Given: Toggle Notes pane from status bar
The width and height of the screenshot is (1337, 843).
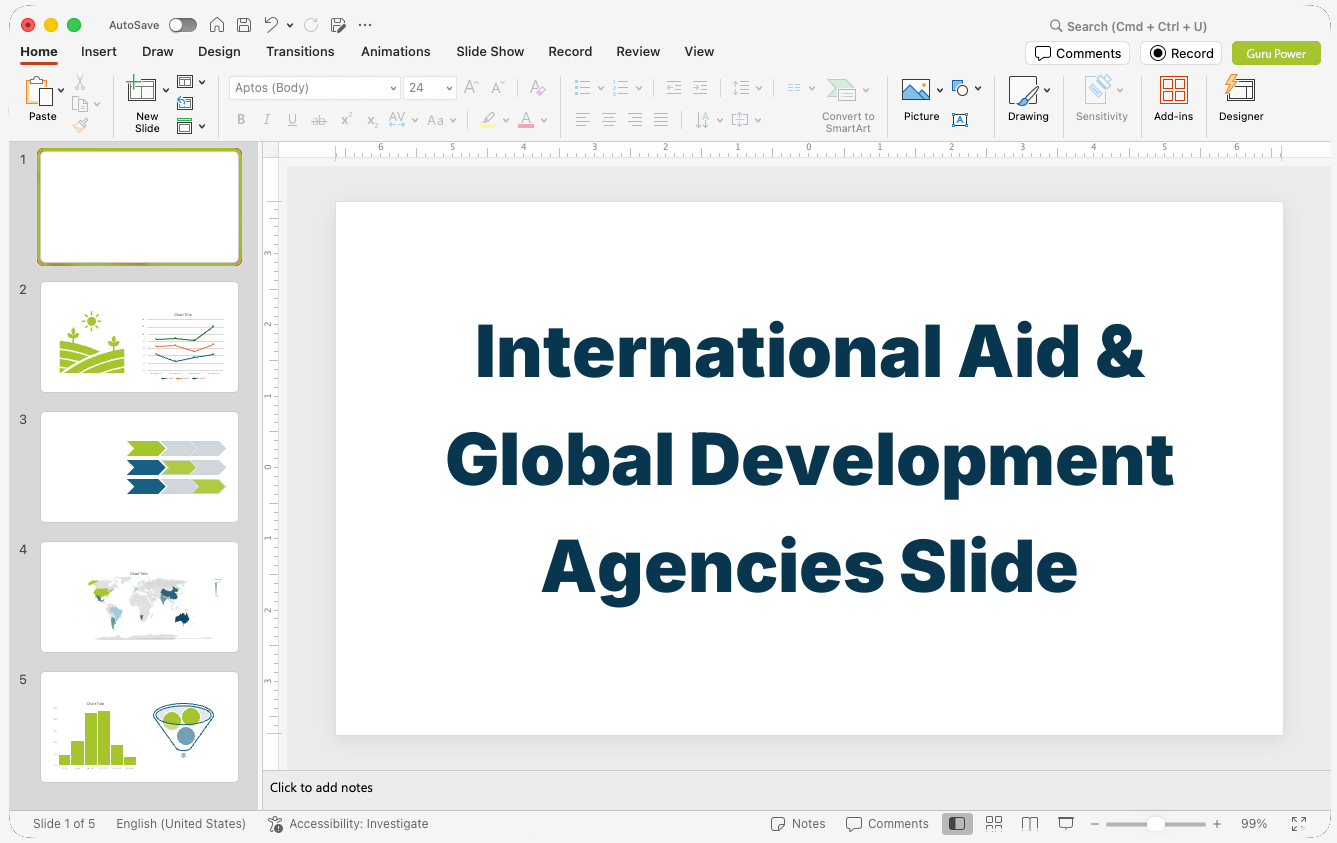Looking at the screenshot, I should (x=798, y=824).
